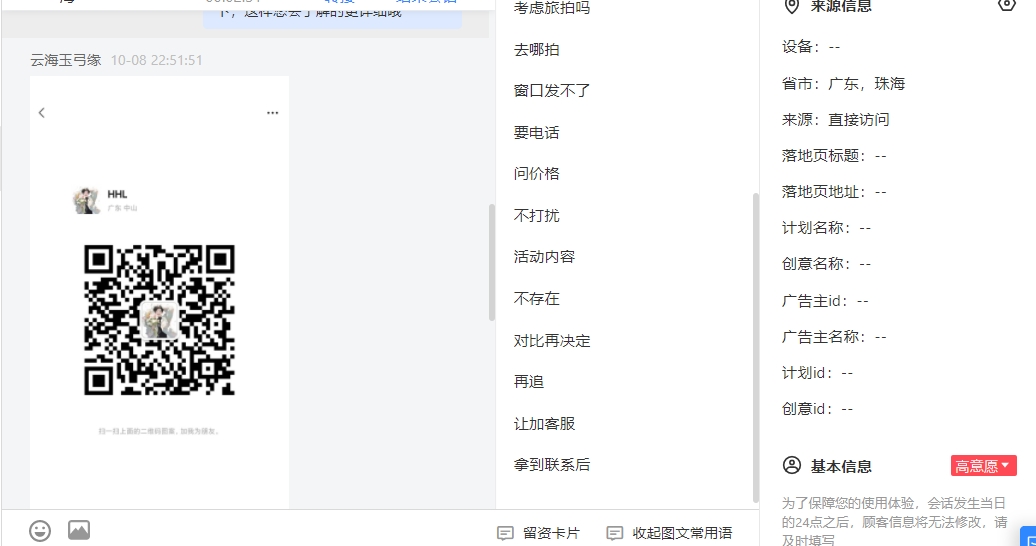Screen dimensions: 1036x546
Task: Select quick phrase 问价格
Action: coord(536,174)
